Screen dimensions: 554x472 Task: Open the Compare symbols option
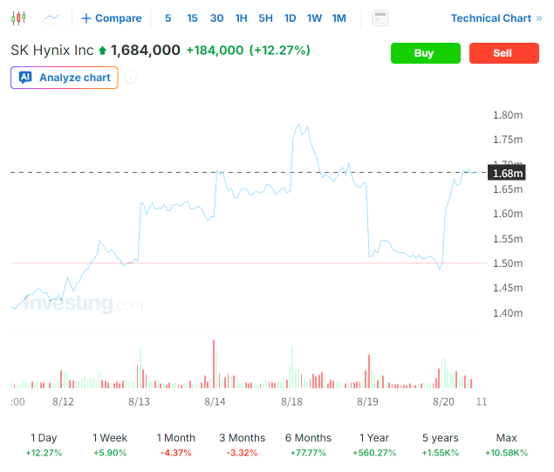111,18
